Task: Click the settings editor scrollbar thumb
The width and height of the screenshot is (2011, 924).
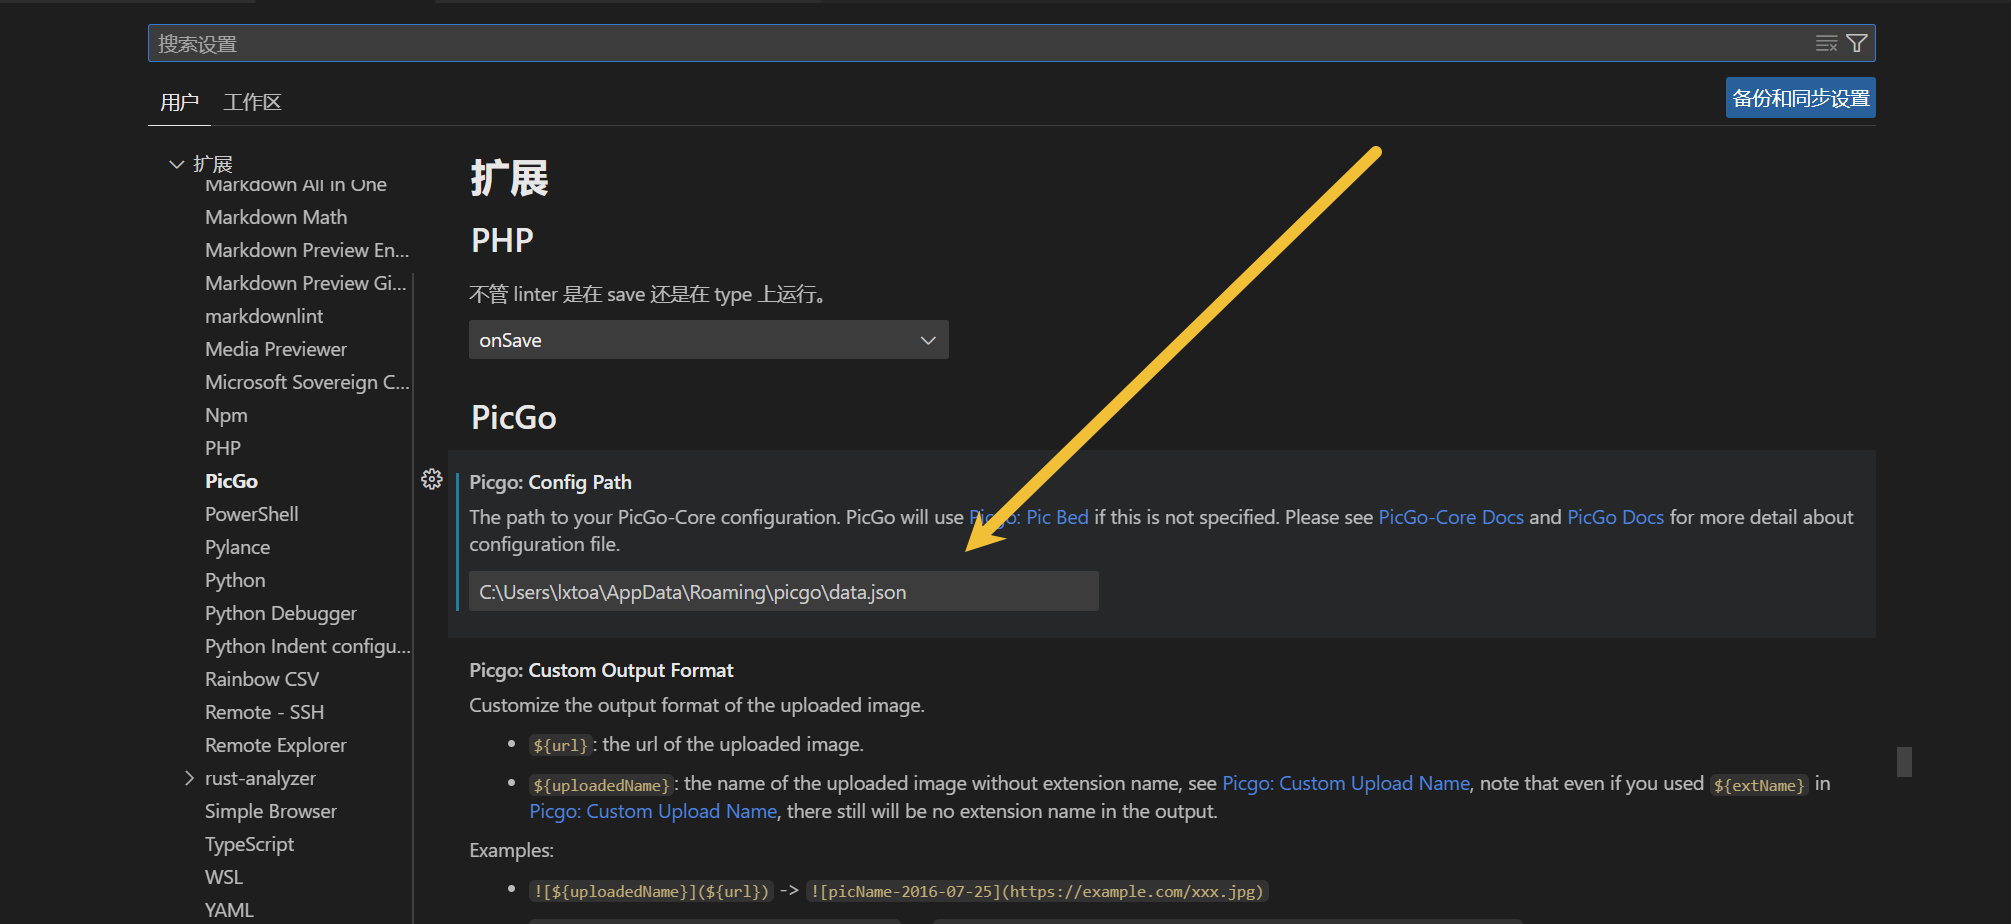Action: (1904, 762)
